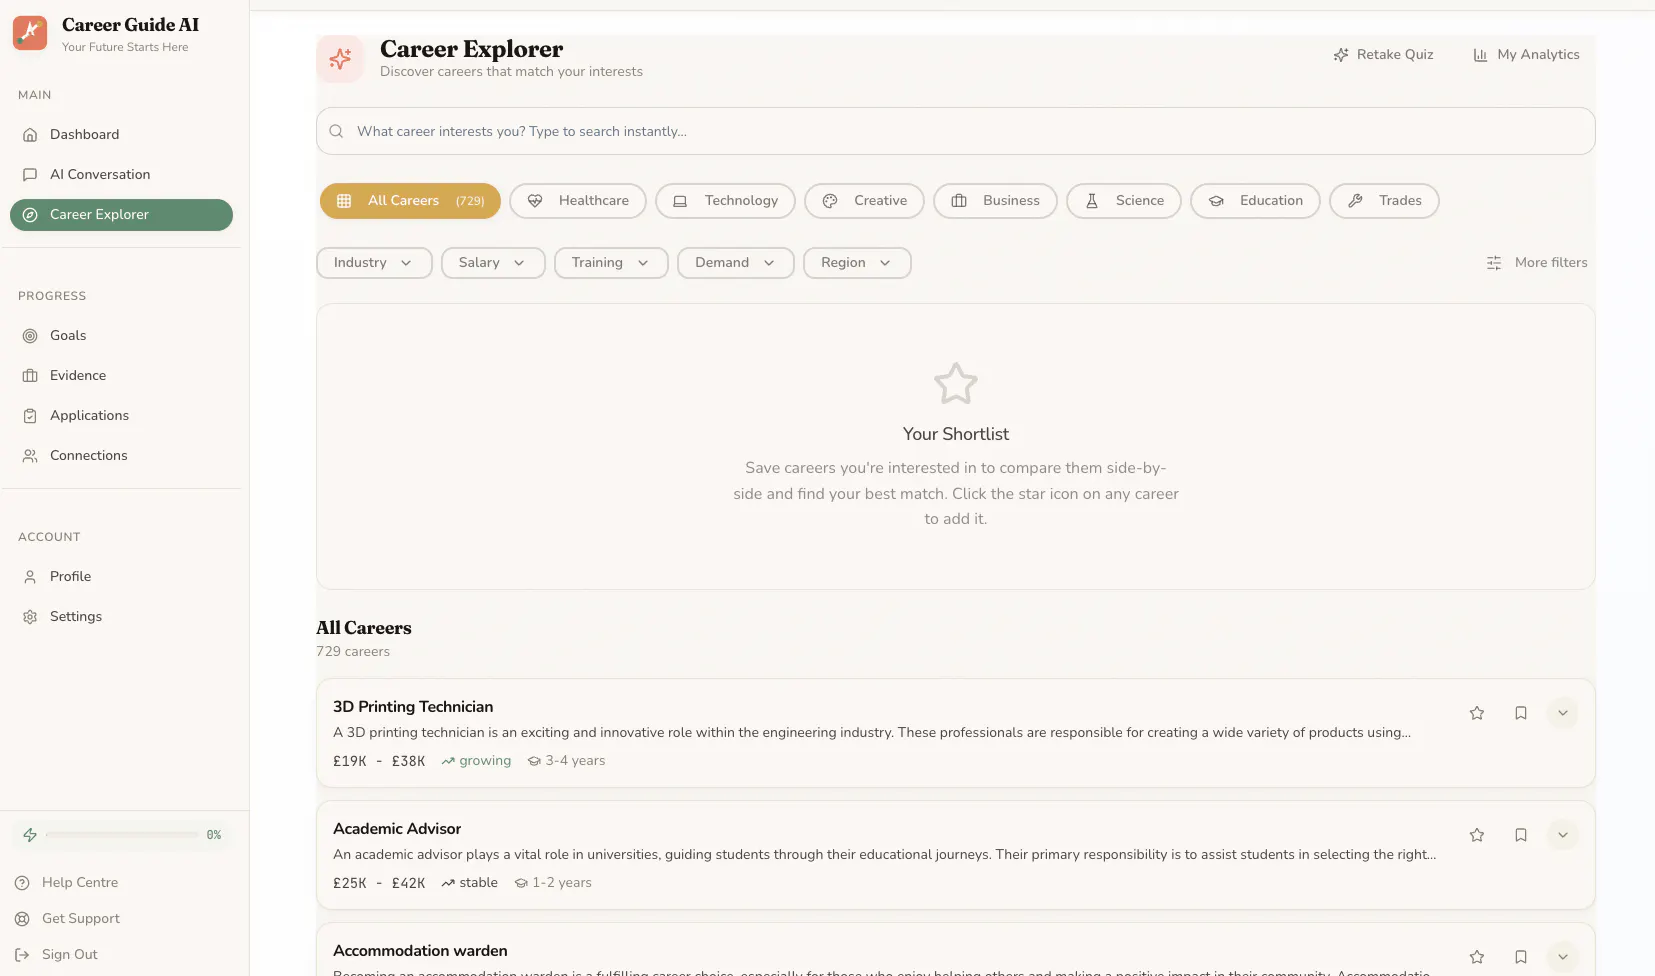The width and height of the screenshot is (1655, 976).
Task: Open My Analytics
Action: point(1526,55)
